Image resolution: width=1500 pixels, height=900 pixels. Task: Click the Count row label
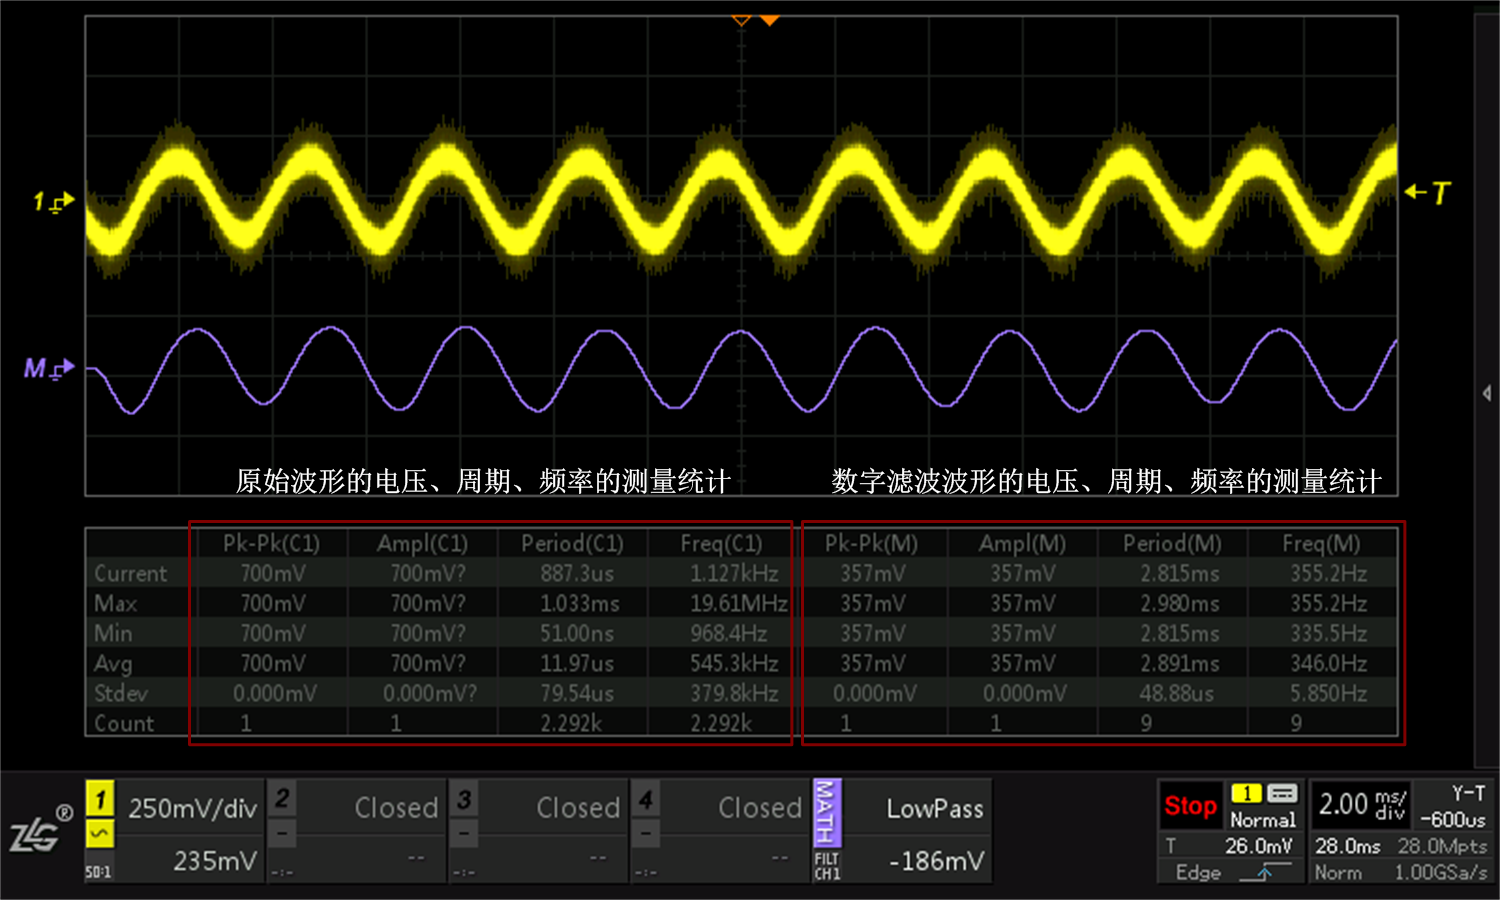[124, 723]
